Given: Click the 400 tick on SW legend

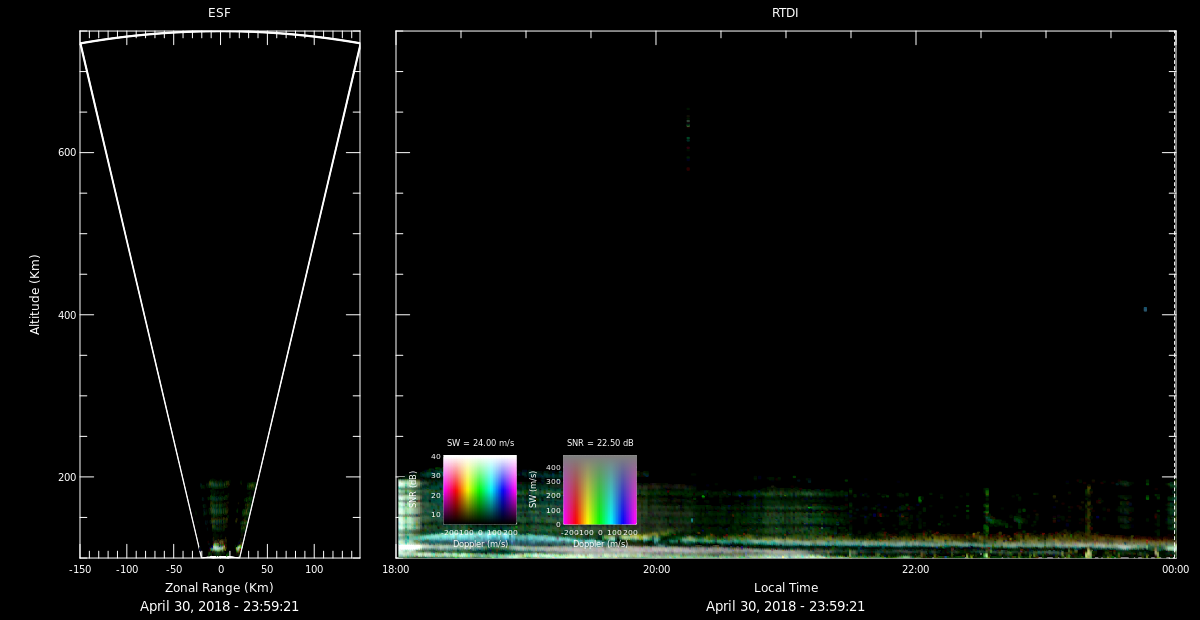Looking at the screenshot, I should pyautogui.click(x=553, y=467).
